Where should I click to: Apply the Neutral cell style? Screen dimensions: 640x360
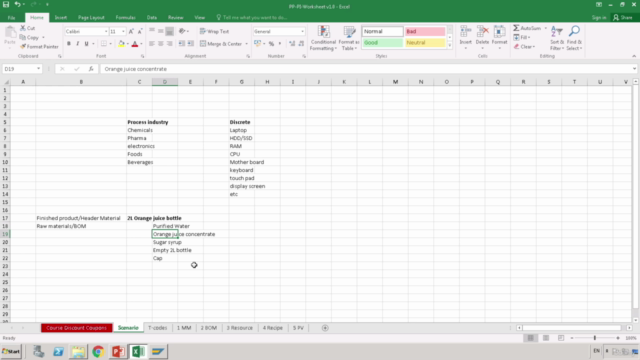[425, 42]
